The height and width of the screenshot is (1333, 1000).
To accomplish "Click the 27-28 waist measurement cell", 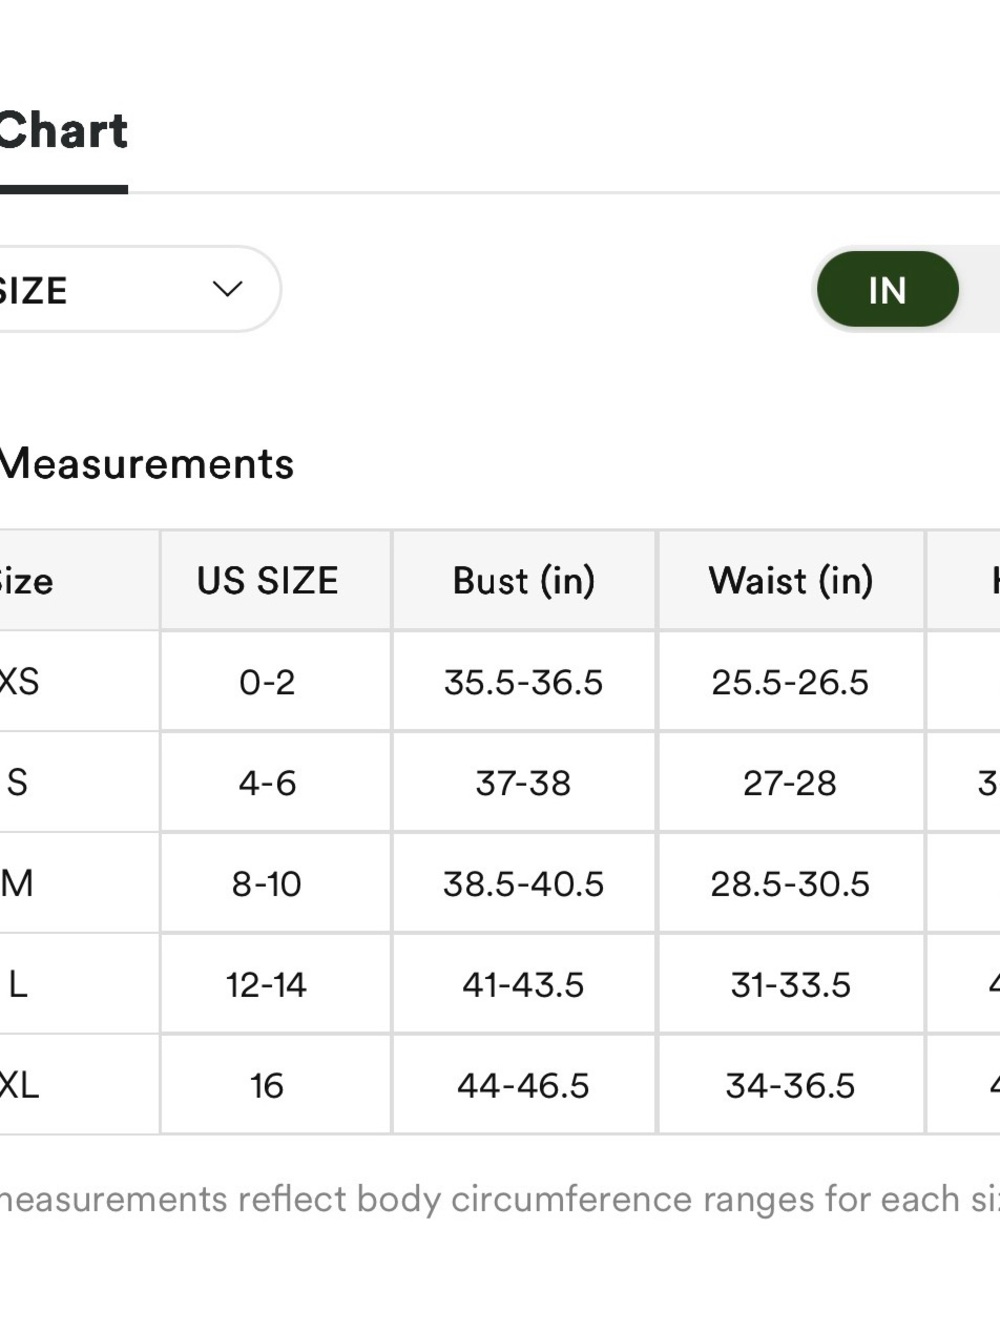I will 791,783.
